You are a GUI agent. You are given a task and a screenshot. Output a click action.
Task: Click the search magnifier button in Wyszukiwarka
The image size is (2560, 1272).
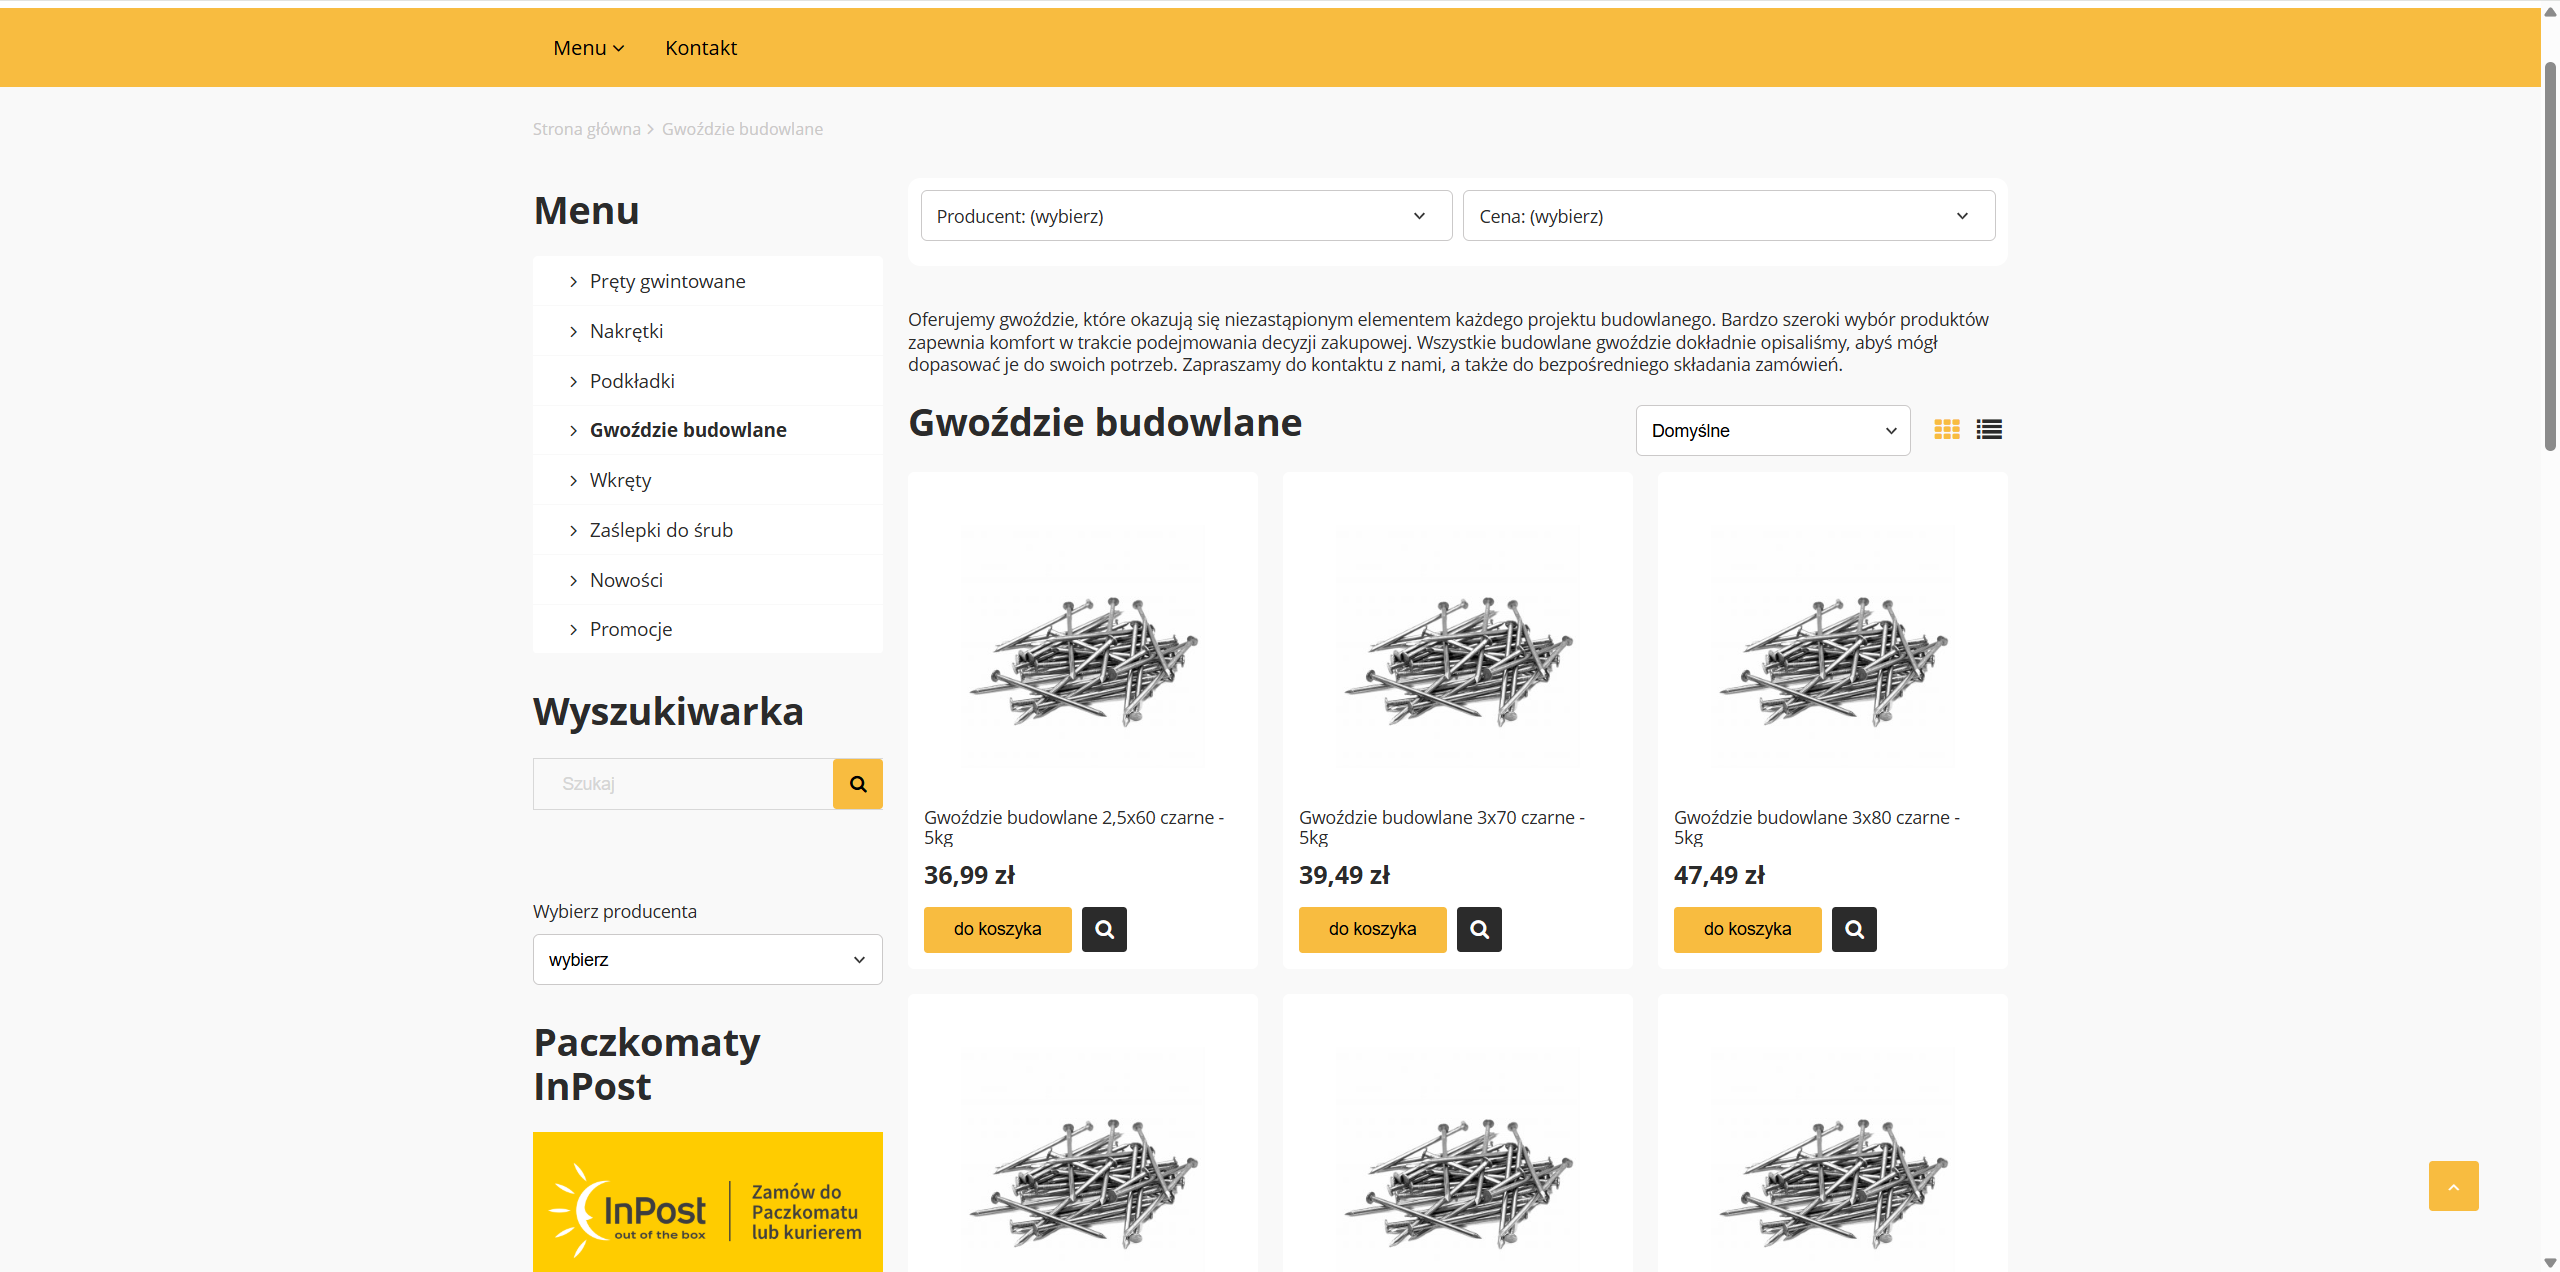(857, 783)
